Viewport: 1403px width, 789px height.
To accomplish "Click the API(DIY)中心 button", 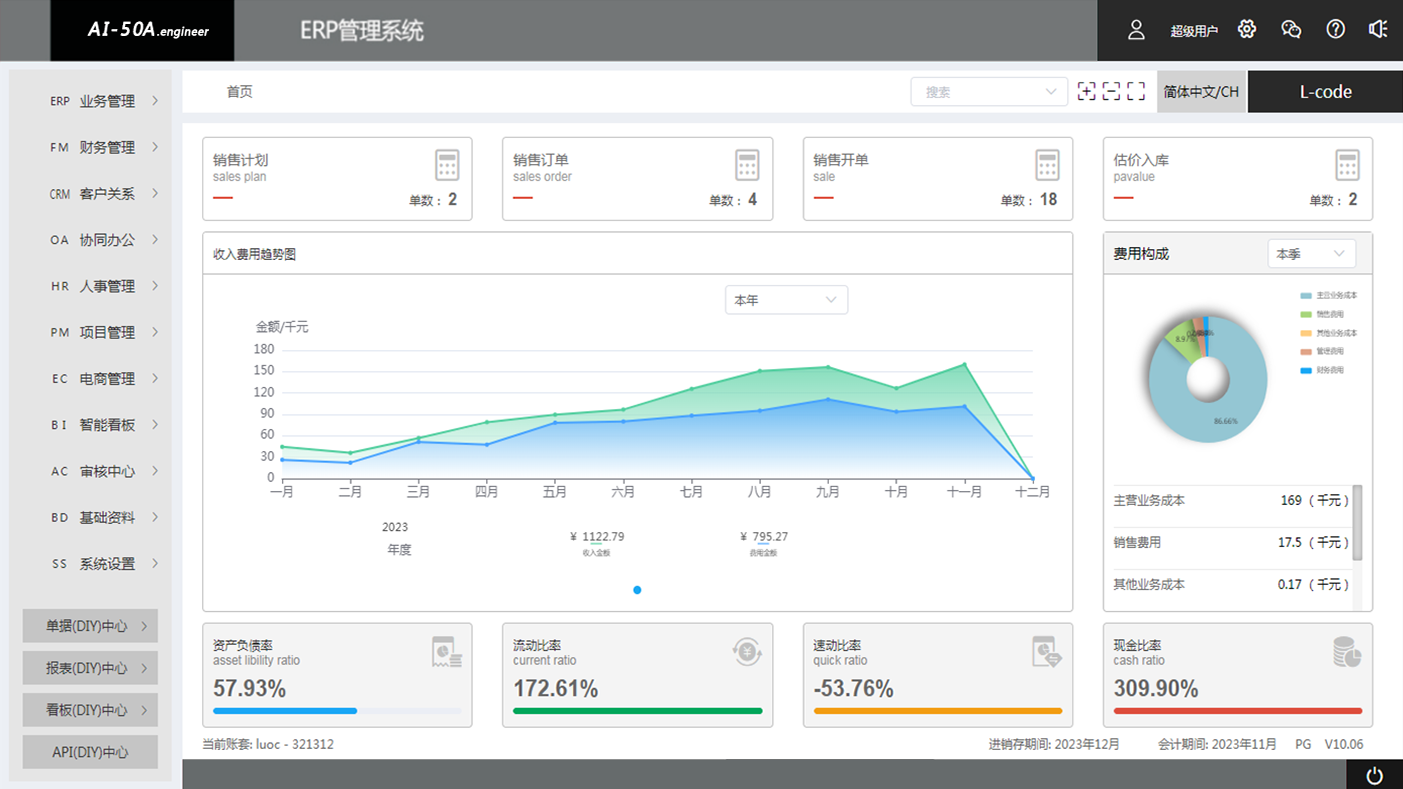I will click(90, 752).
